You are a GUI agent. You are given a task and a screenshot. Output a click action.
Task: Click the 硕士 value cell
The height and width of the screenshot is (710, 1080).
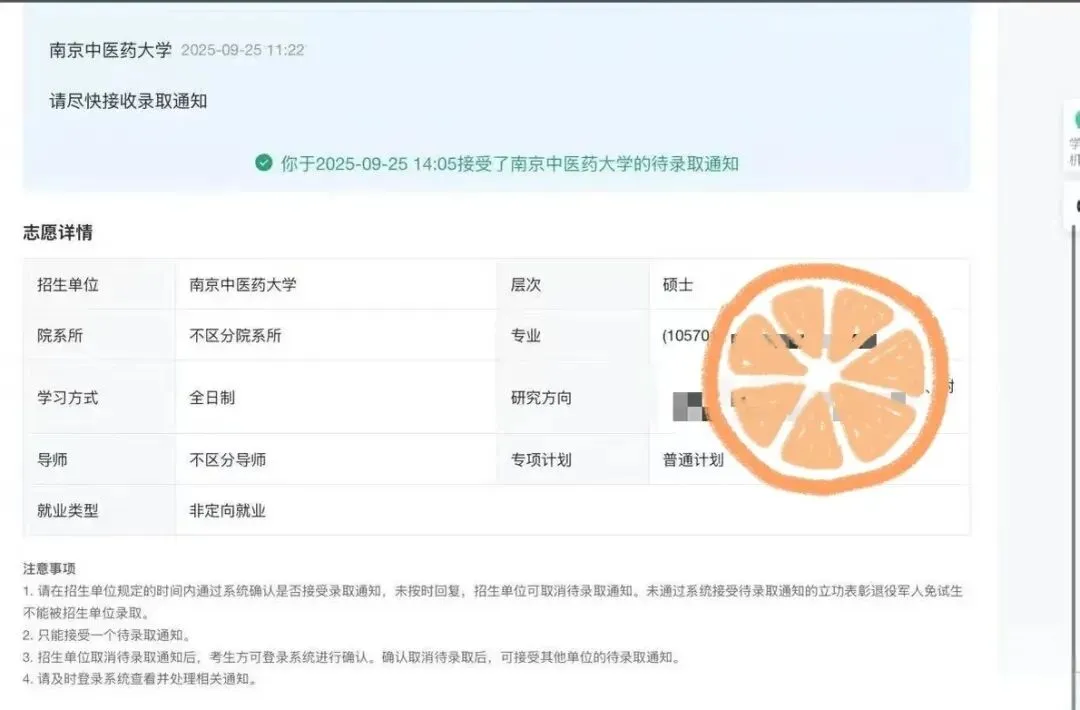point(809,284)
